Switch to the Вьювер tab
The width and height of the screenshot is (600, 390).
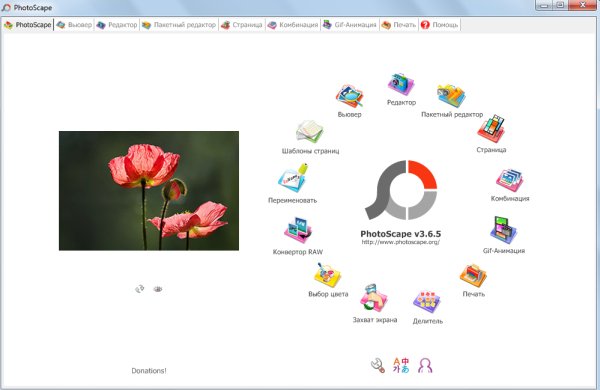coord(74,25)
